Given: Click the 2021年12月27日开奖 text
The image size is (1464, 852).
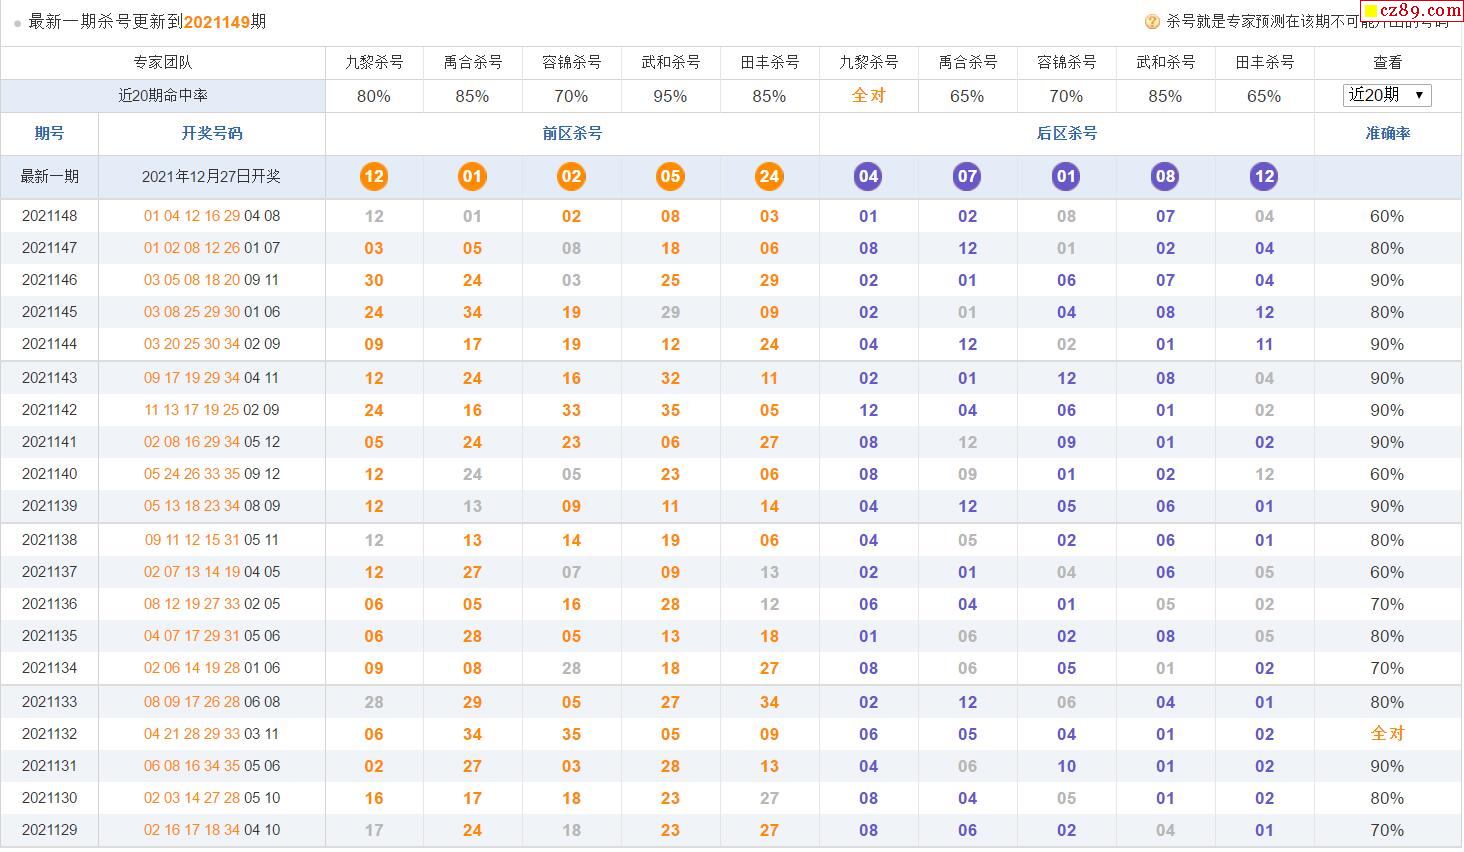Looking at the screenshot, I should (x=211, y=177).
